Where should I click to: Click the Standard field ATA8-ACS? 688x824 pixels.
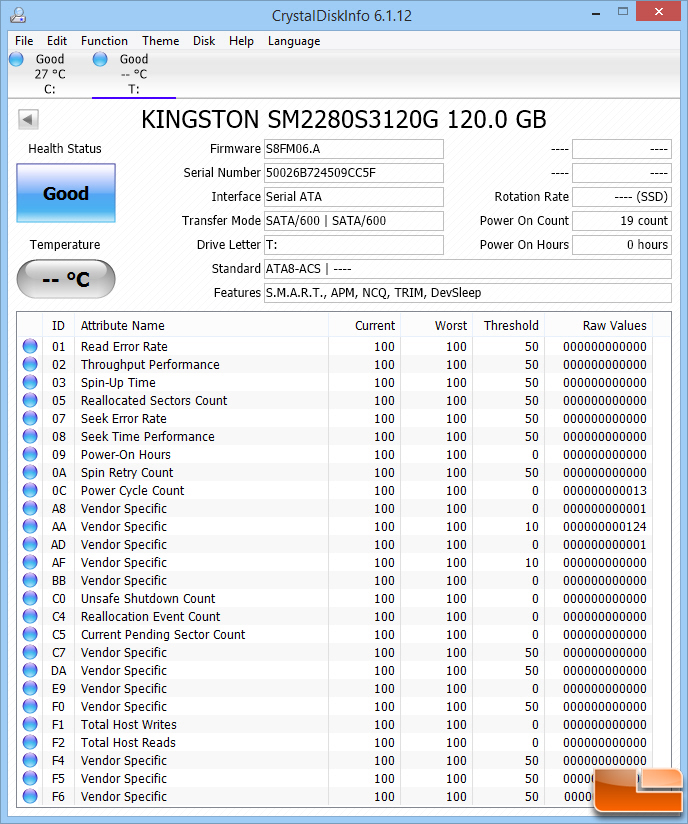(468, 269)
